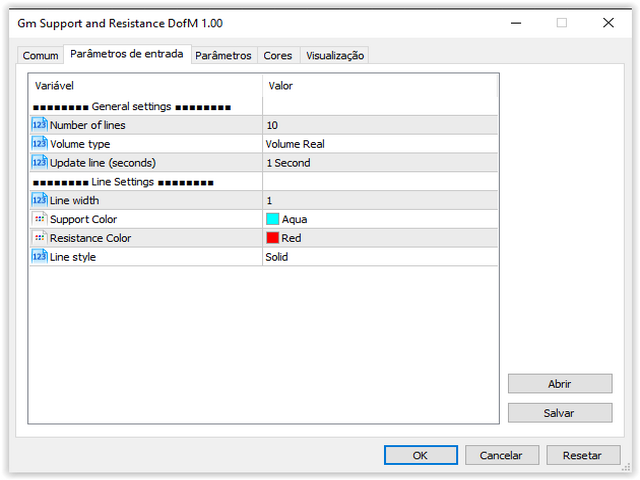Click the Salvar button
This screenshot has height=480, width=640.
(x=560, y=413)
